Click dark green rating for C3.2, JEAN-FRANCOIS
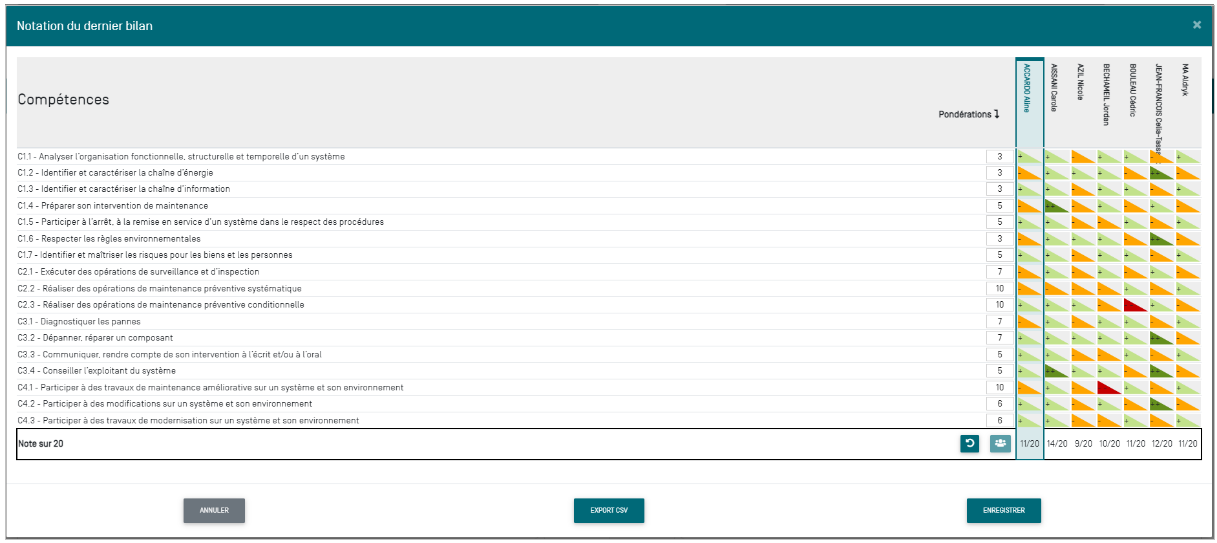1217x543 pixels. (1160, 338)
